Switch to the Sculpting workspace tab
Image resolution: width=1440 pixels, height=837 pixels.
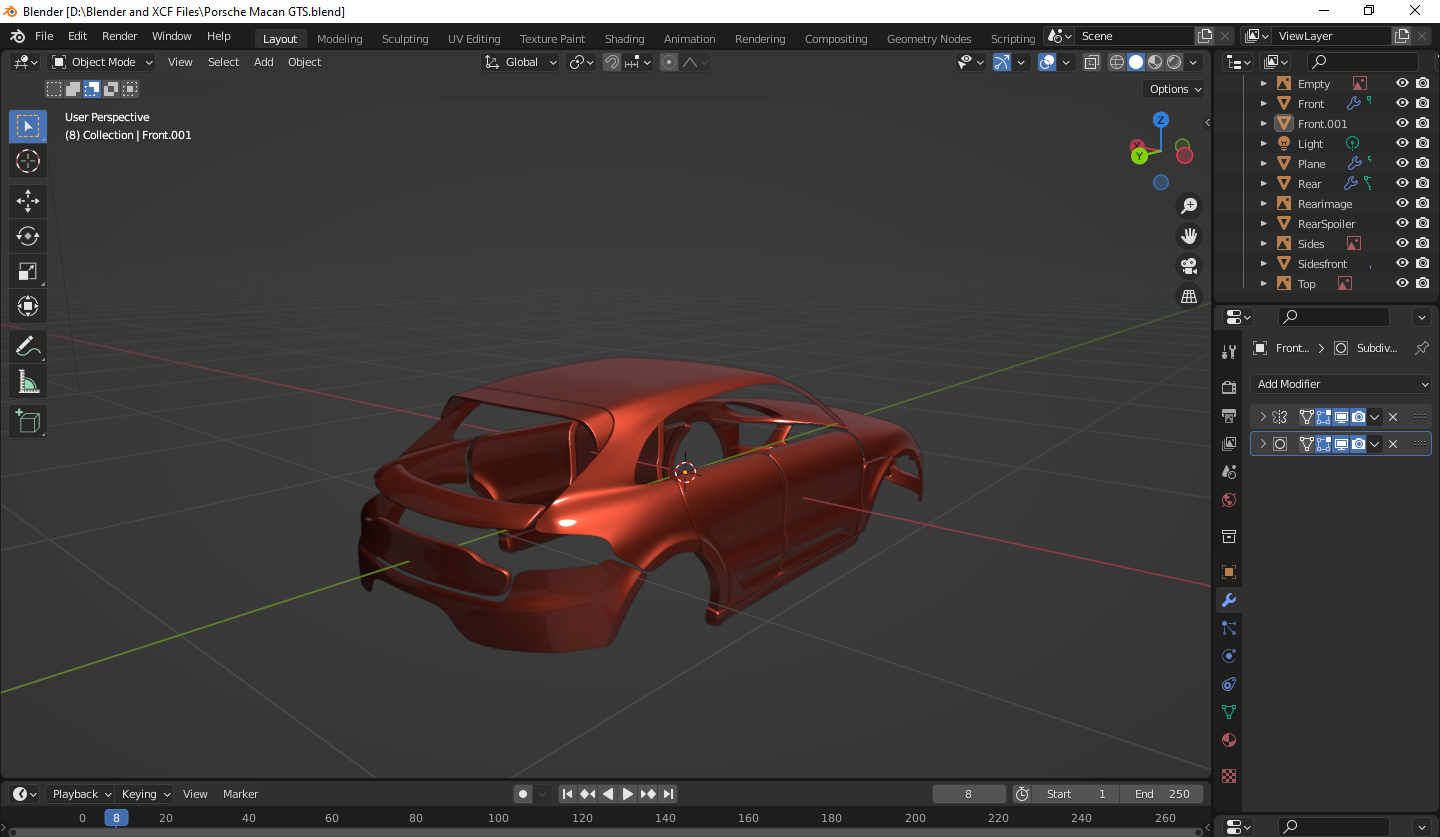pos(405,39)
